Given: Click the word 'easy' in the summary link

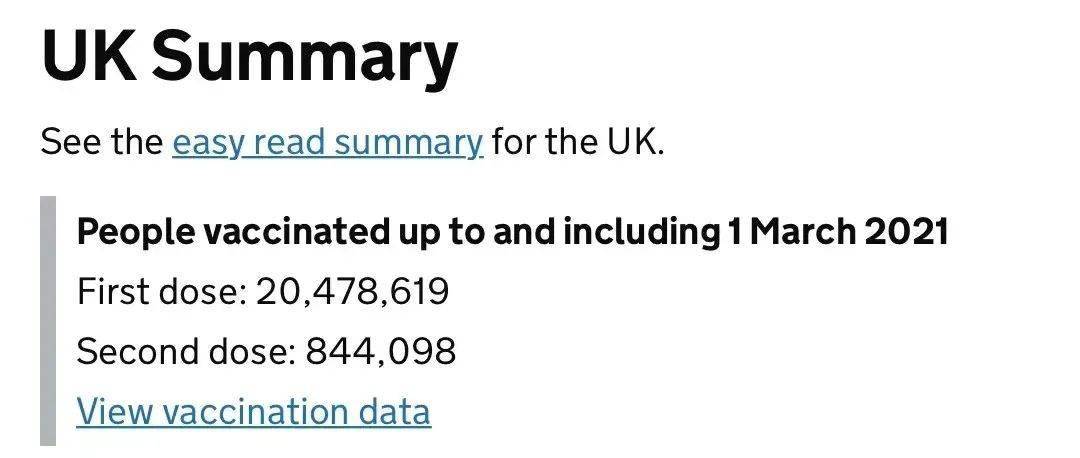Looking at the screenshot, I should (x=207, y=145).
